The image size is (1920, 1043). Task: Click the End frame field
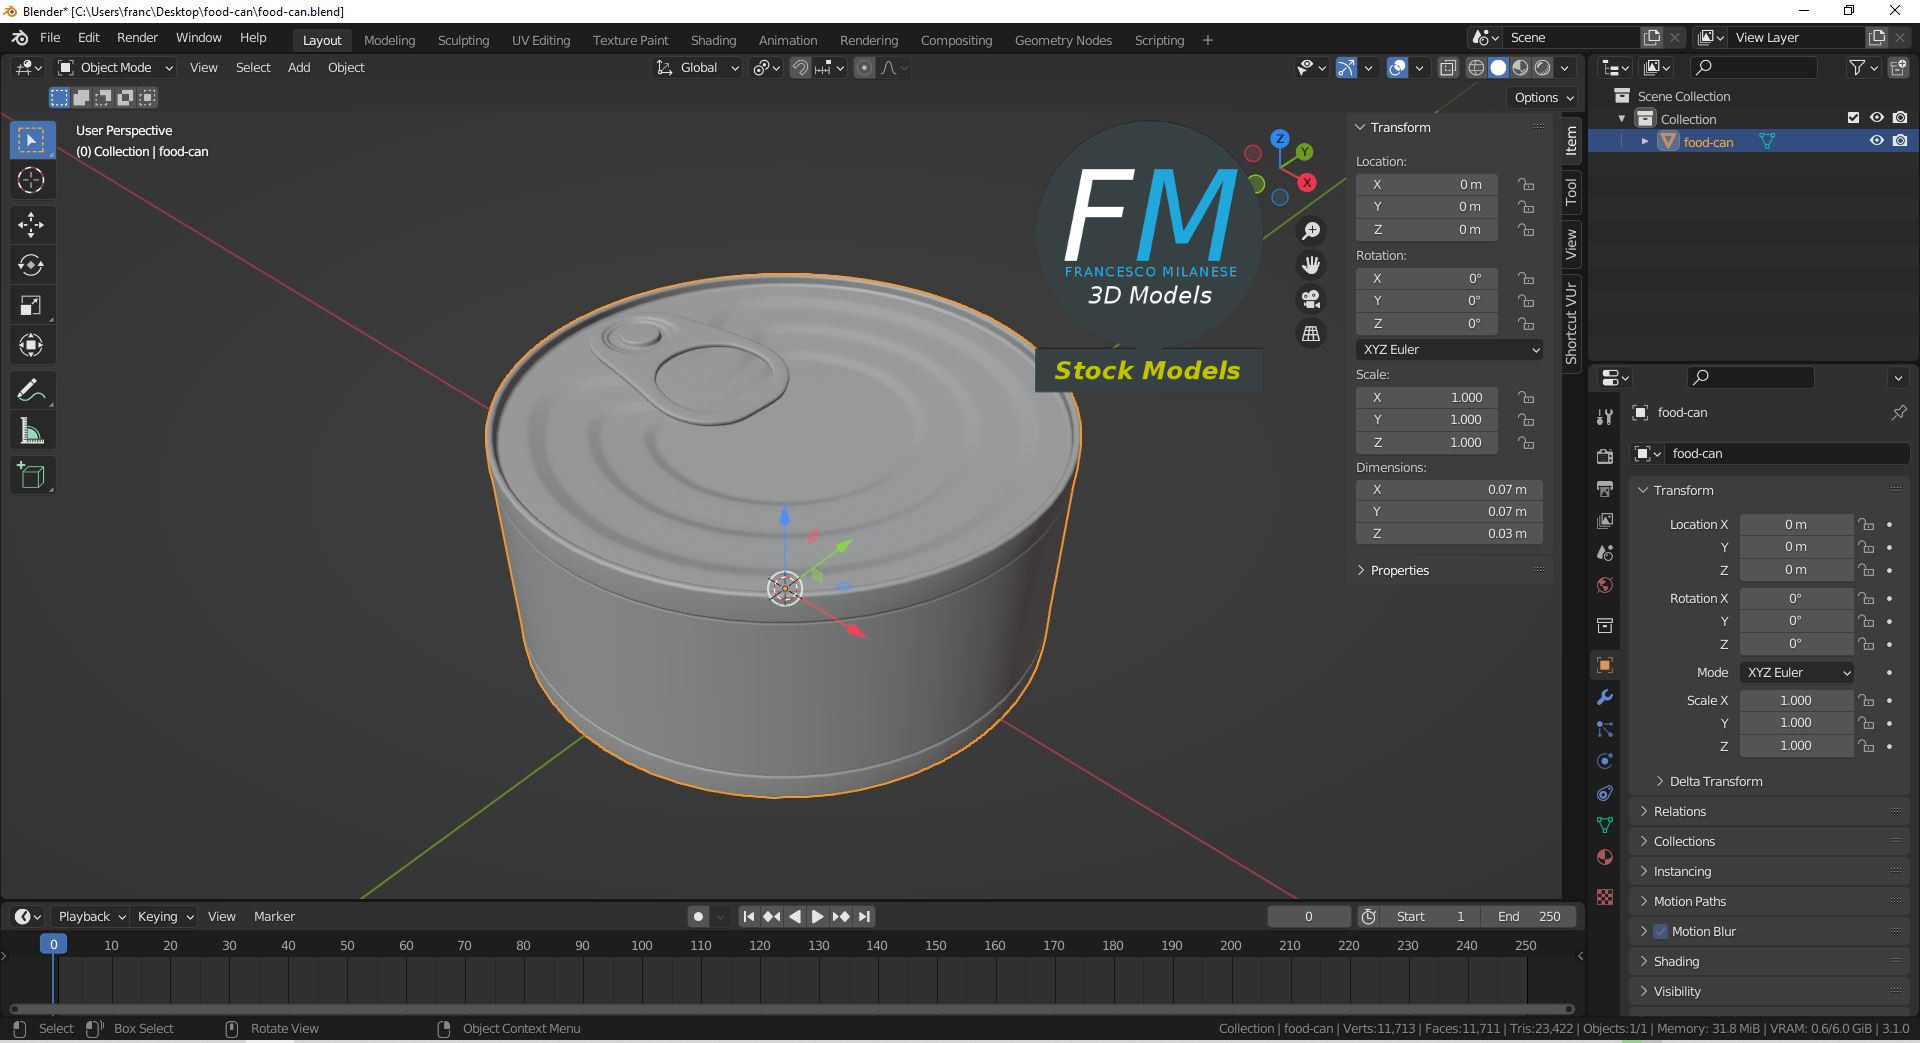[x=1528, y=916]
